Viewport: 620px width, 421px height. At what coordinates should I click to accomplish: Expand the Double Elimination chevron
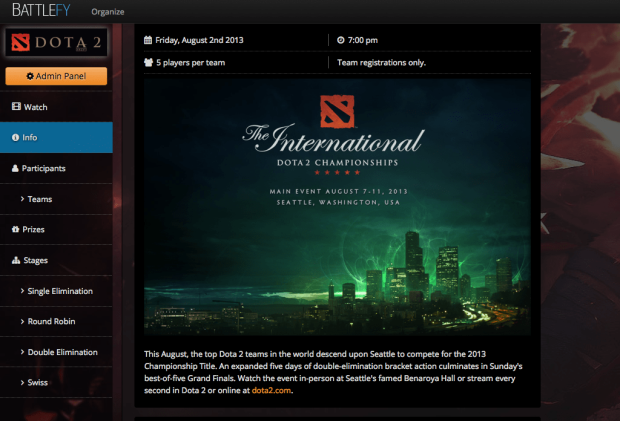[23, 352]
